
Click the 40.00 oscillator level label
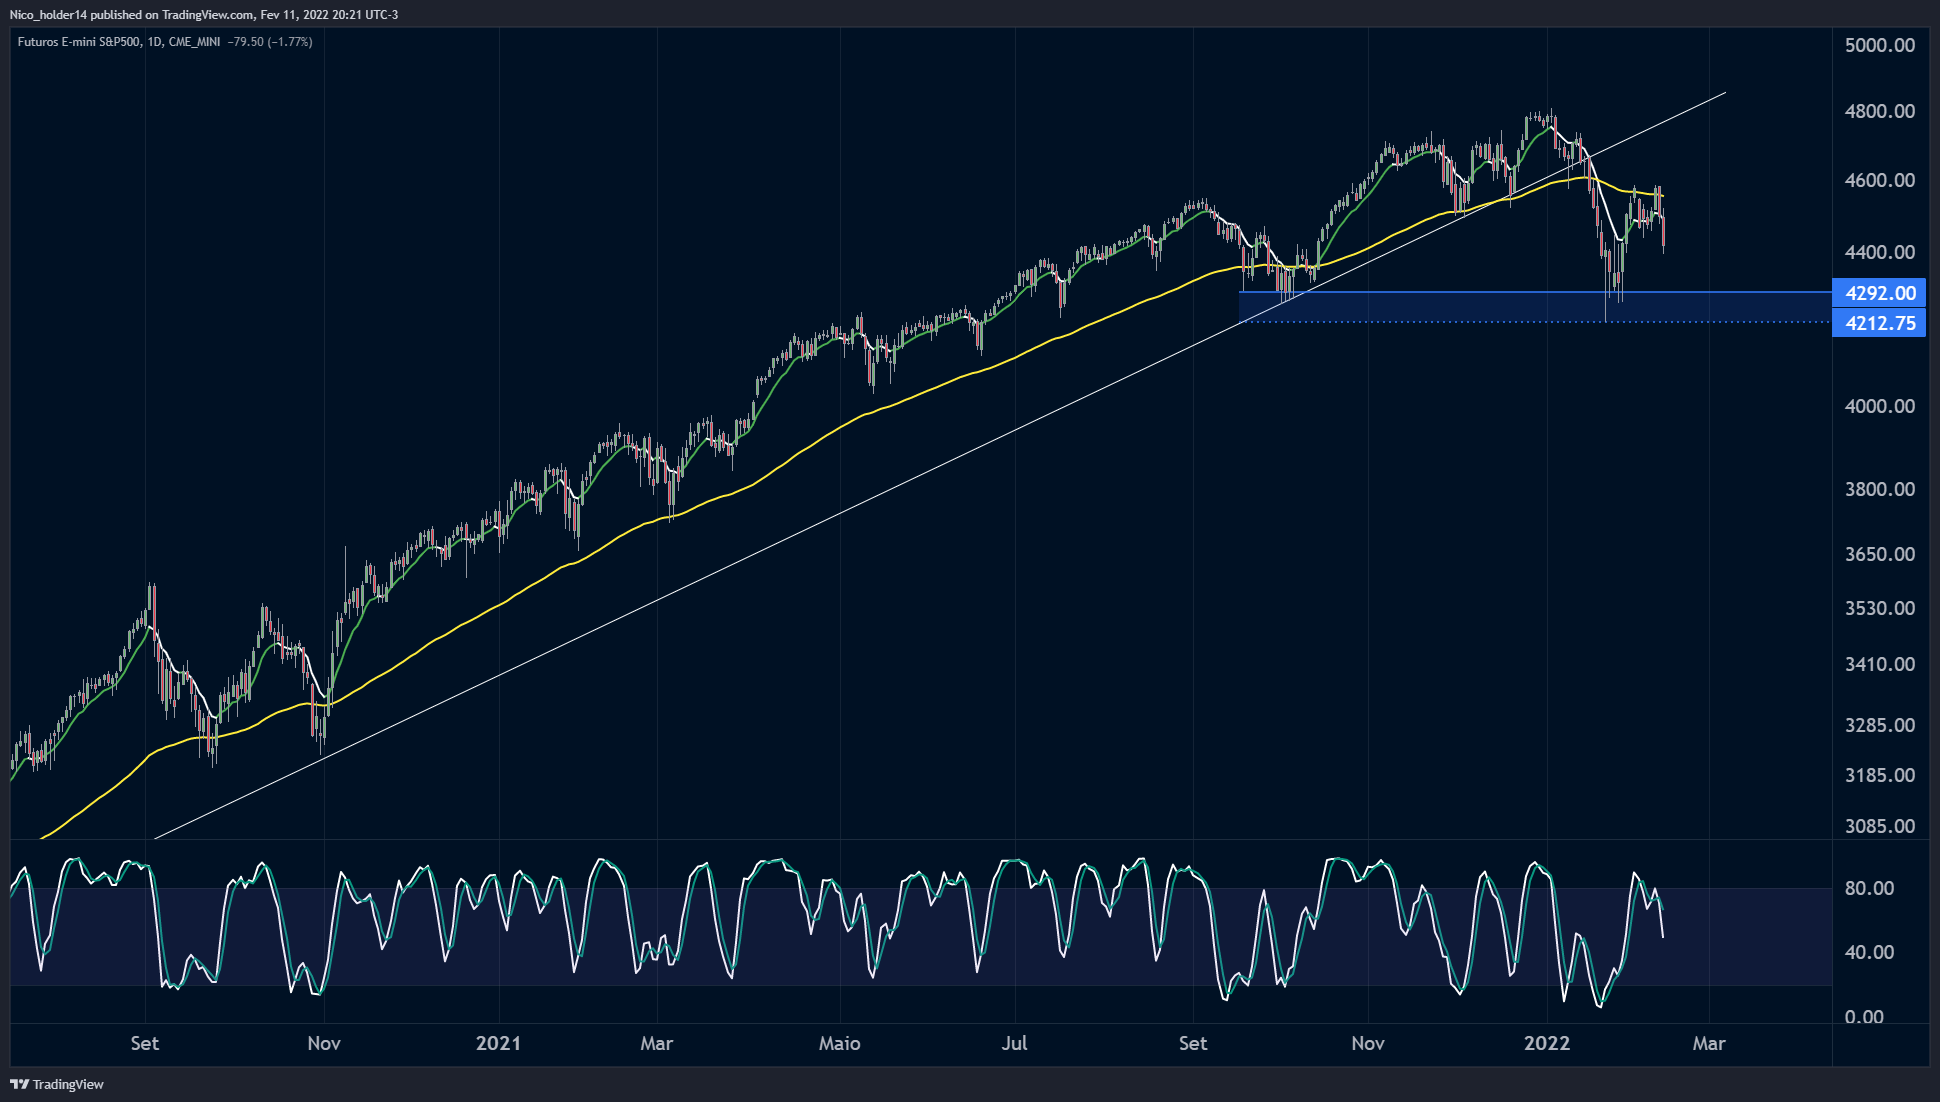point(1869,952)
